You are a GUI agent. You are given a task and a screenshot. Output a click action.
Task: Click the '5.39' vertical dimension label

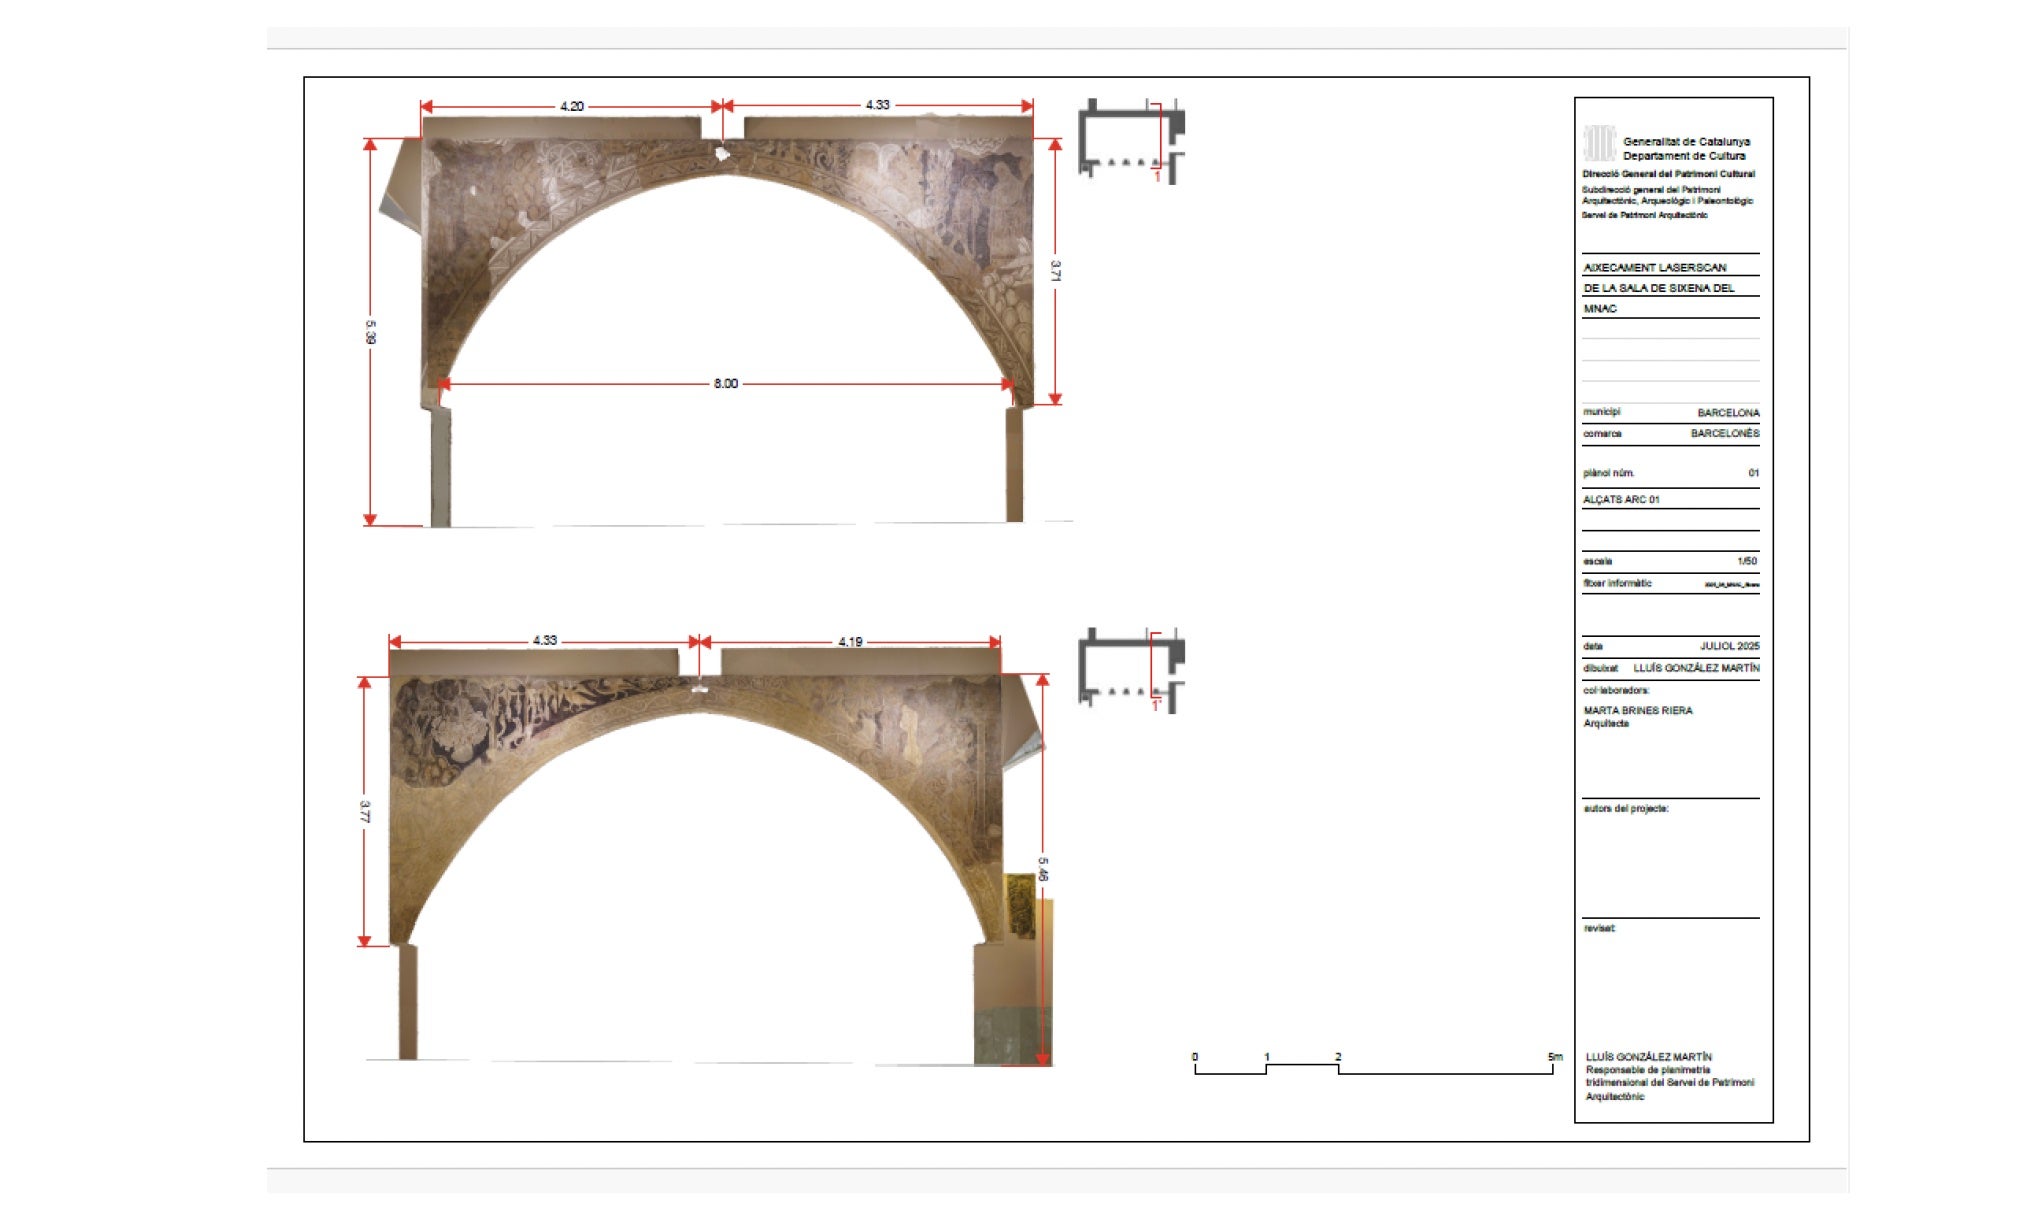[x=370, y=332]
